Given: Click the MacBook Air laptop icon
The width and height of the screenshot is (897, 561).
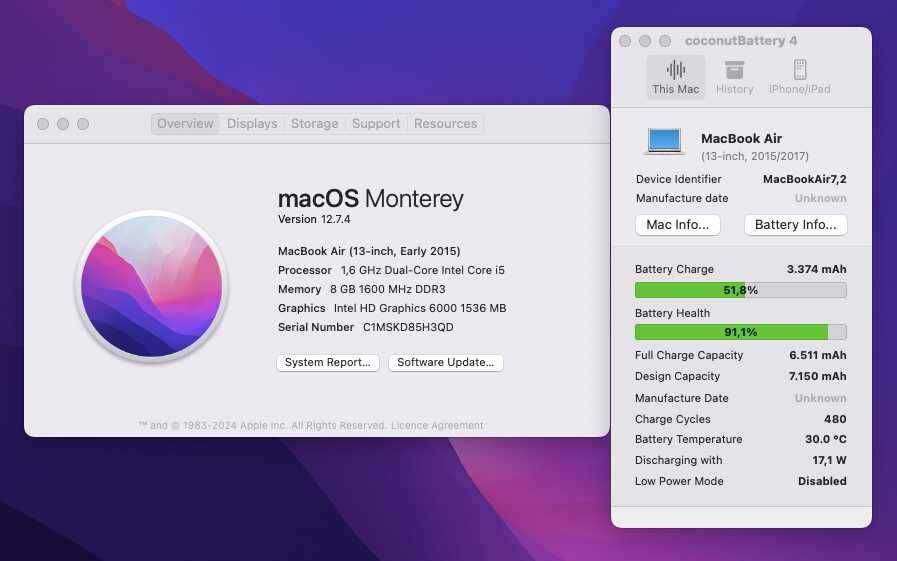Looking at the screenshot, I should click(664, 142).
